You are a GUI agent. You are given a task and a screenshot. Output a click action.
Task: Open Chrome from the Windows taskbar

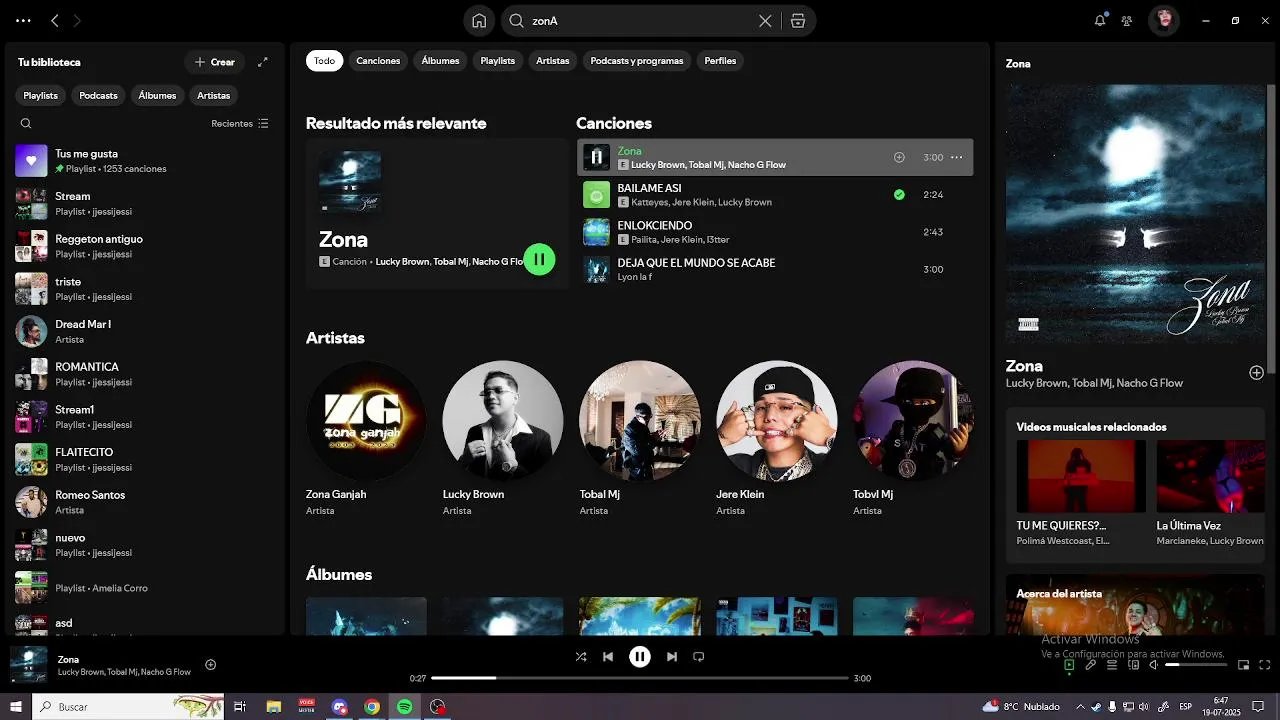372,706
